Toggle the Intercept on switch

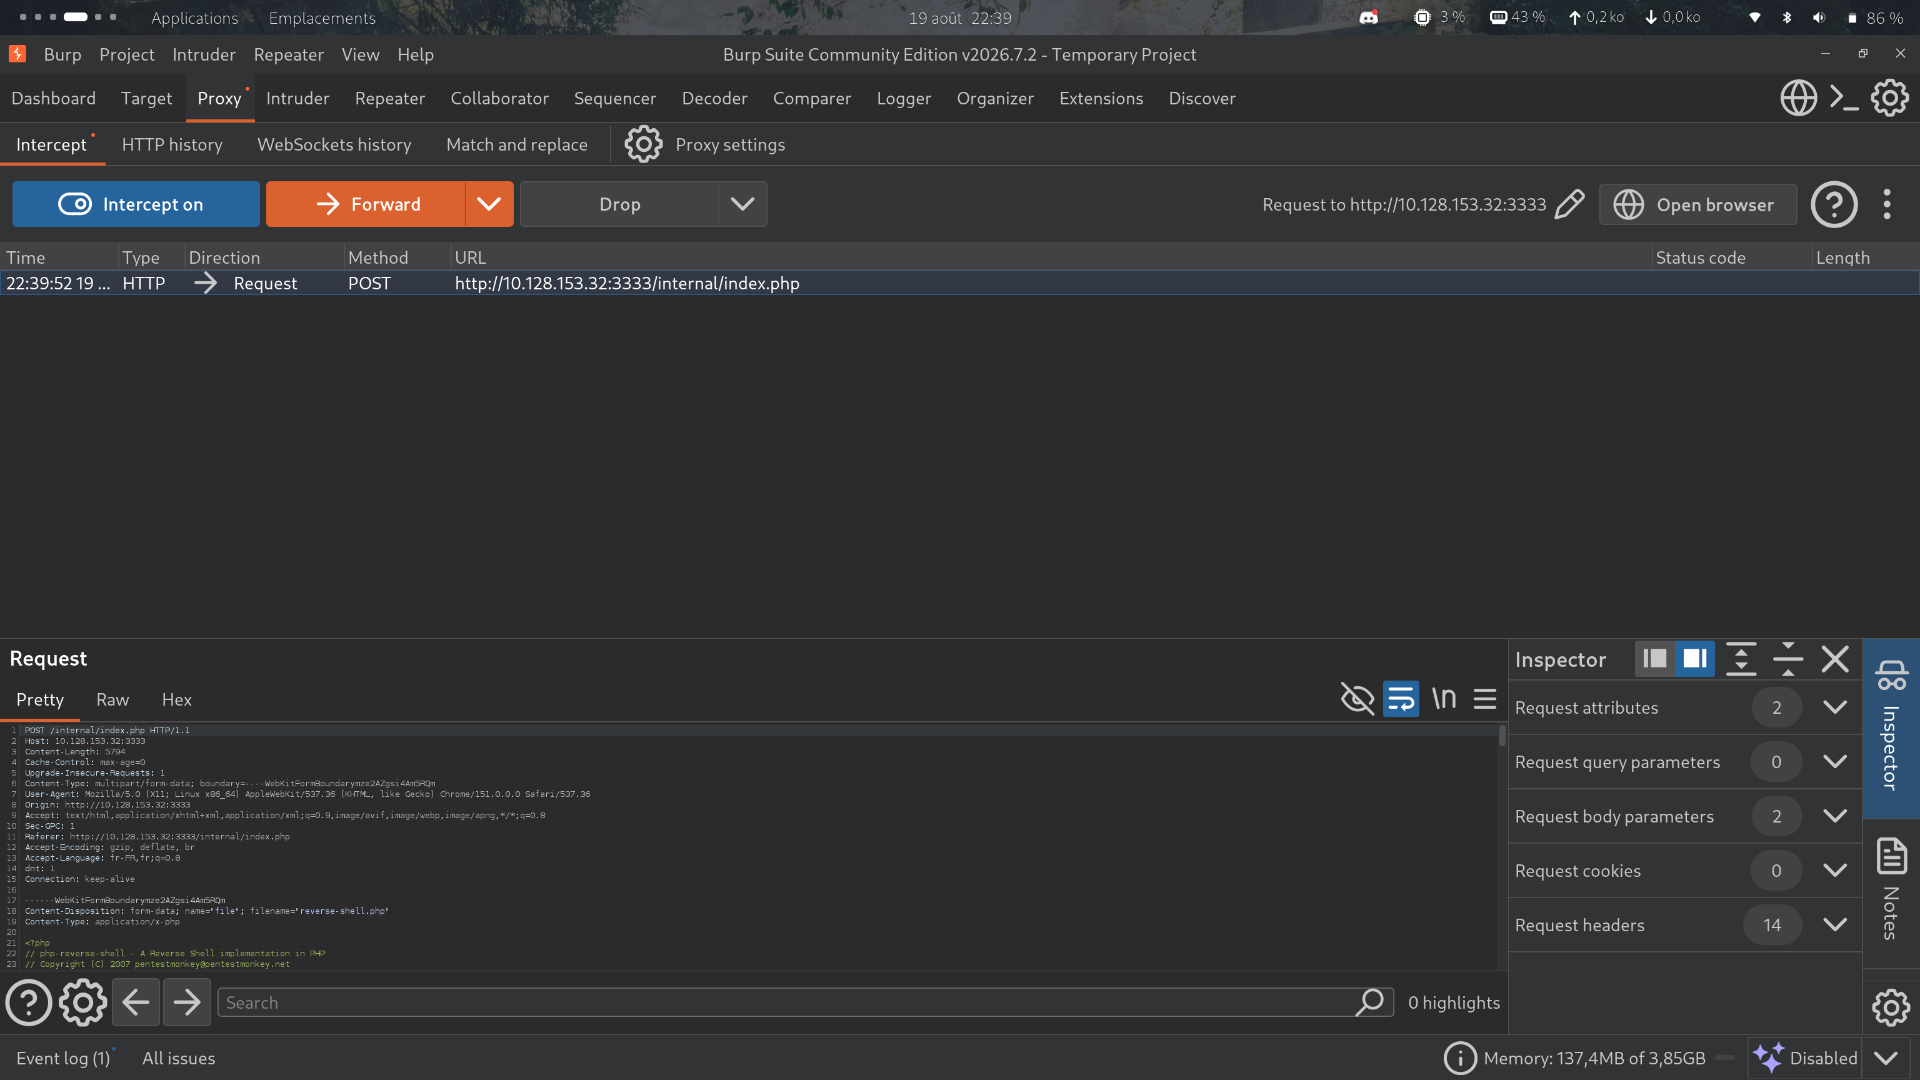[136, 204]
